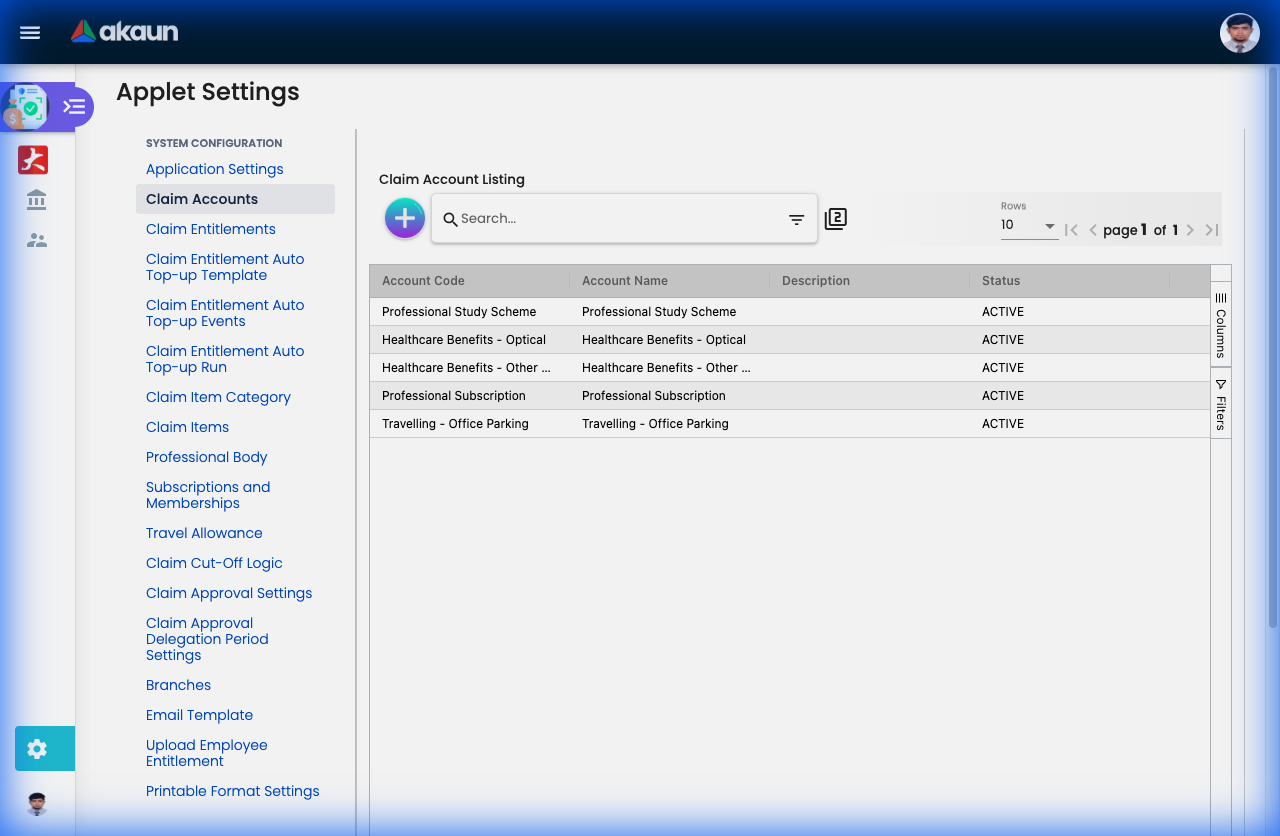Open the Travel Allowance link
1280x836 pixels.
[x=204, y=533]
